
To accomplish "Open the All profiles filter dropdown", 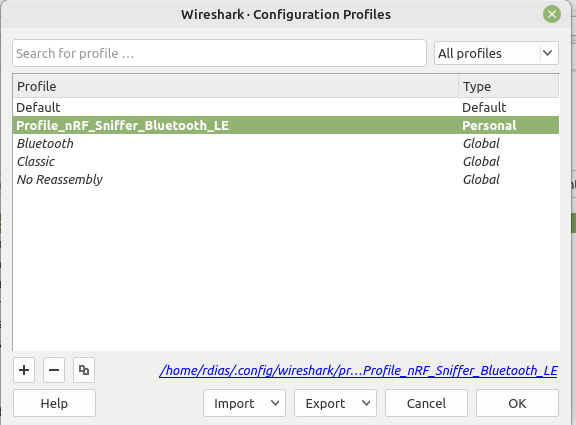I will click(x=496, y=53).
